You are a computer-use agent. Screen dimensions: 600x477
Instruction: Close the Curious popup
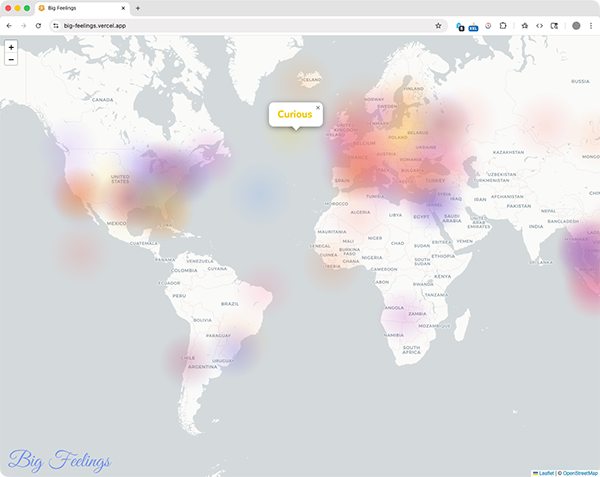tap(318, 107)
